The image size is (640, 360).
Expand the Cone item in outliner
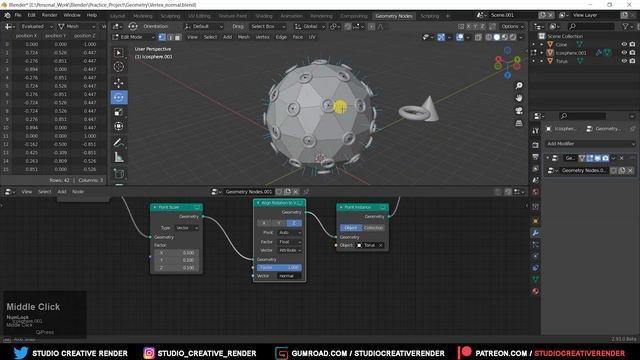click(x=542, y=44)
